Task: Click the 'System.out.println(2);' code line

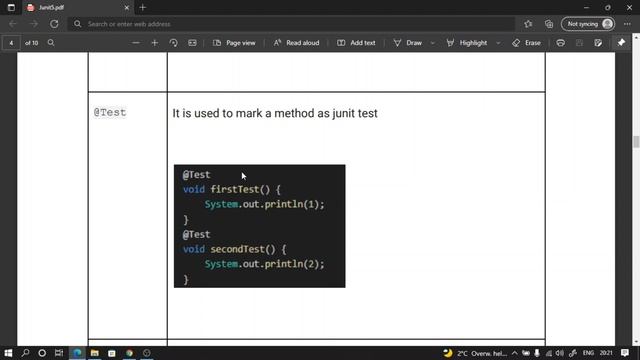Action: 264,264
